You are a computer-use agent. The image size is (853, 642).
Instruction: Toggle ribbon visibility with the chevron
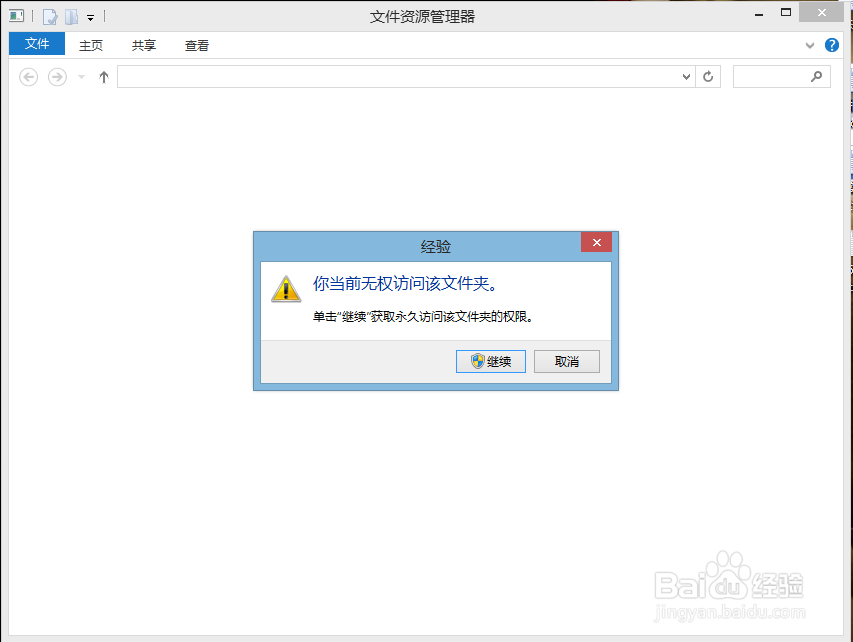tap(809, 45)
